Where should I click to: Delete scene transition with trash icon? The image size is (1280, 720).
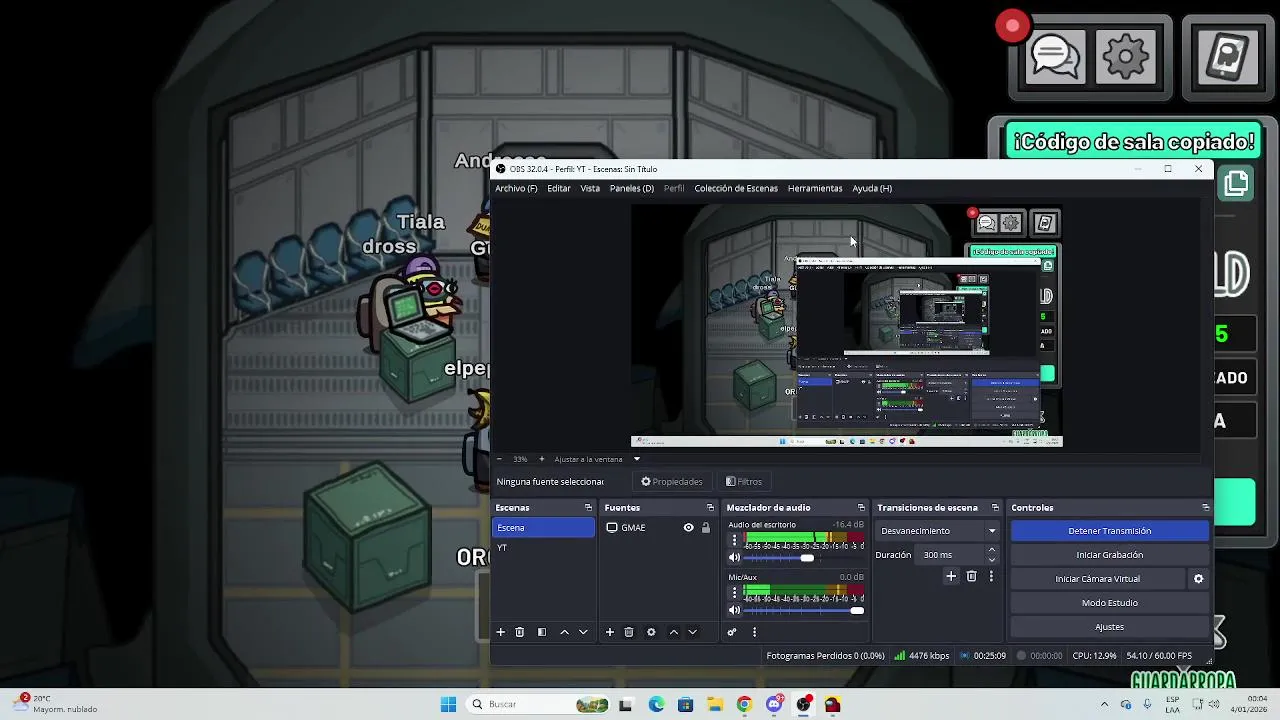[971, 576]
